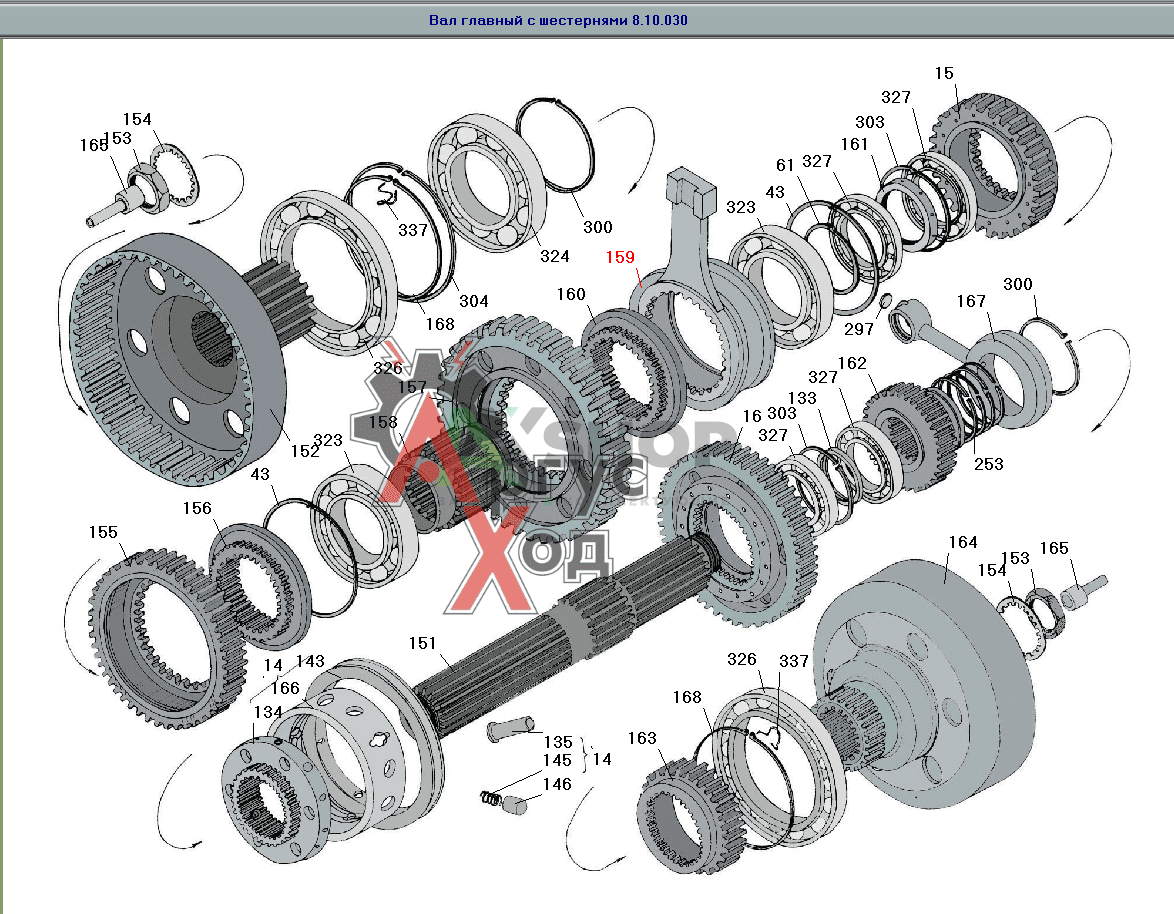The height and width of the screenshot is (914, 1174).
Task: Select part number 134 label
Action: tap(267, 711)
